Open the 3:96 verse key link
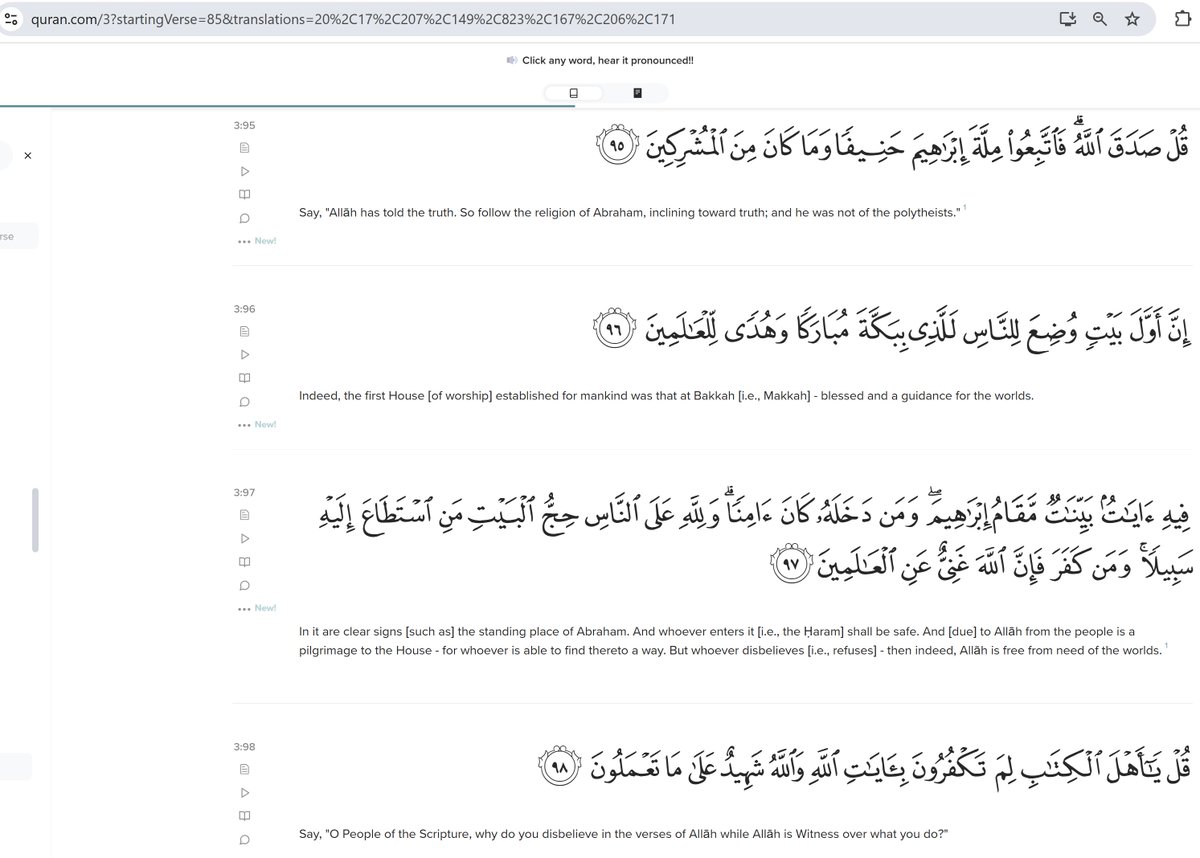Image resolution: width=1200 pixels, height=858 pixels. [x=245, y=309]
